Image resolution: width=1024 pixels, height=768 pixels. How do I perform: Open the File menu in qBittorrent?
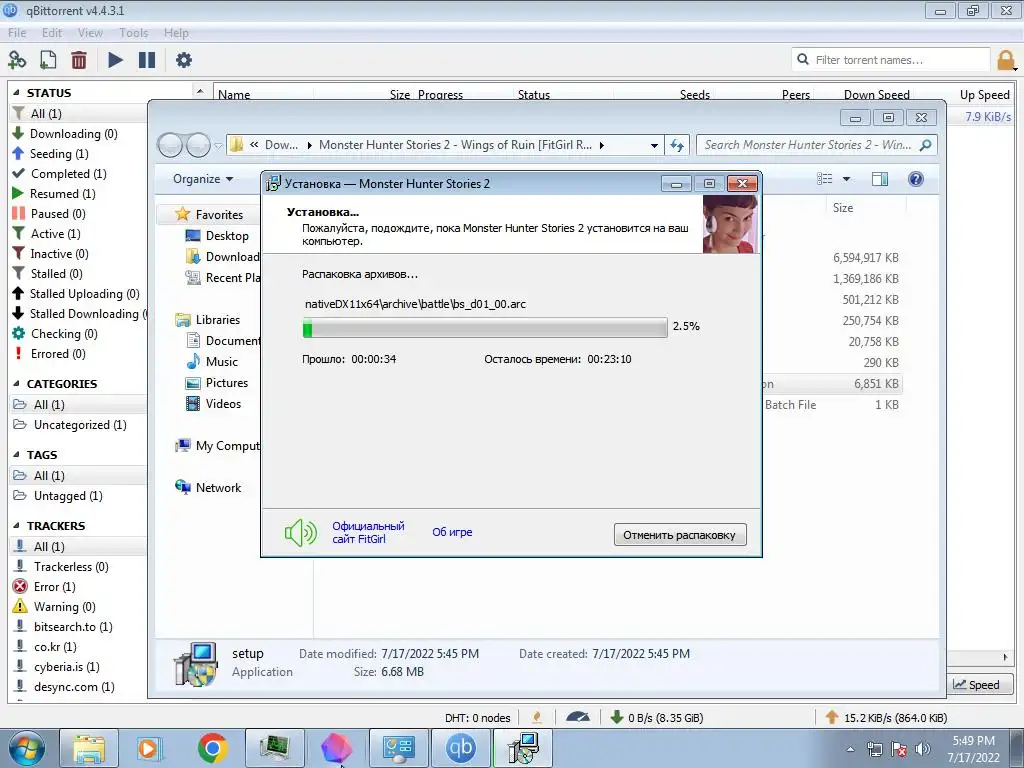click(x=17, y=33)
